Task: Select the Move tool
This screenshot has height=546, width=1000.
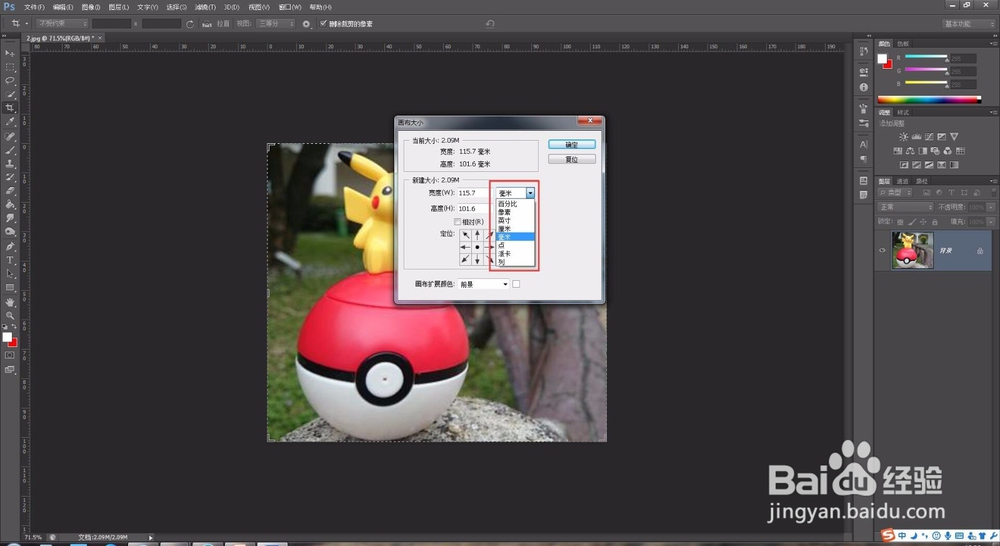Action: tap(10, 54)
